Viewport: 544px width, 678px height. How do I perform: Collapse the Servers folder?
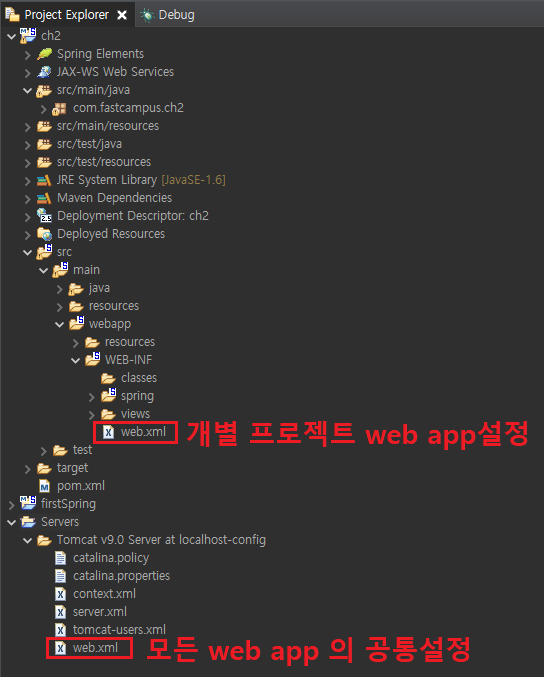pos(11,522)
